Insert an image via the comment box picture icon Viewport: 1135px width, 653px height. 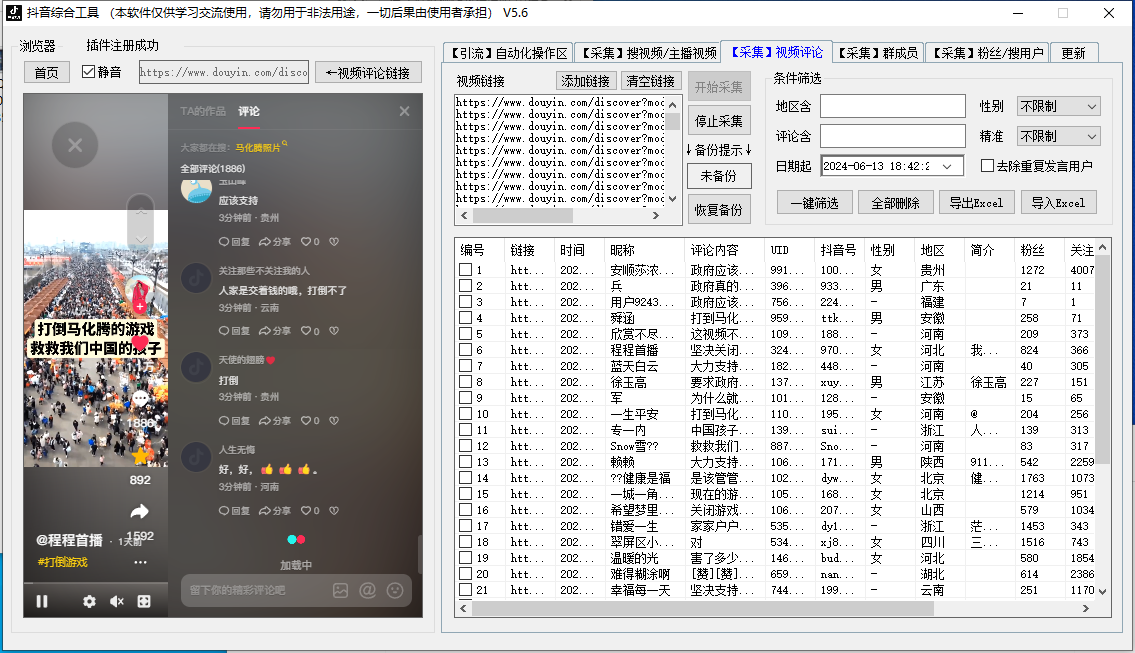340,591
